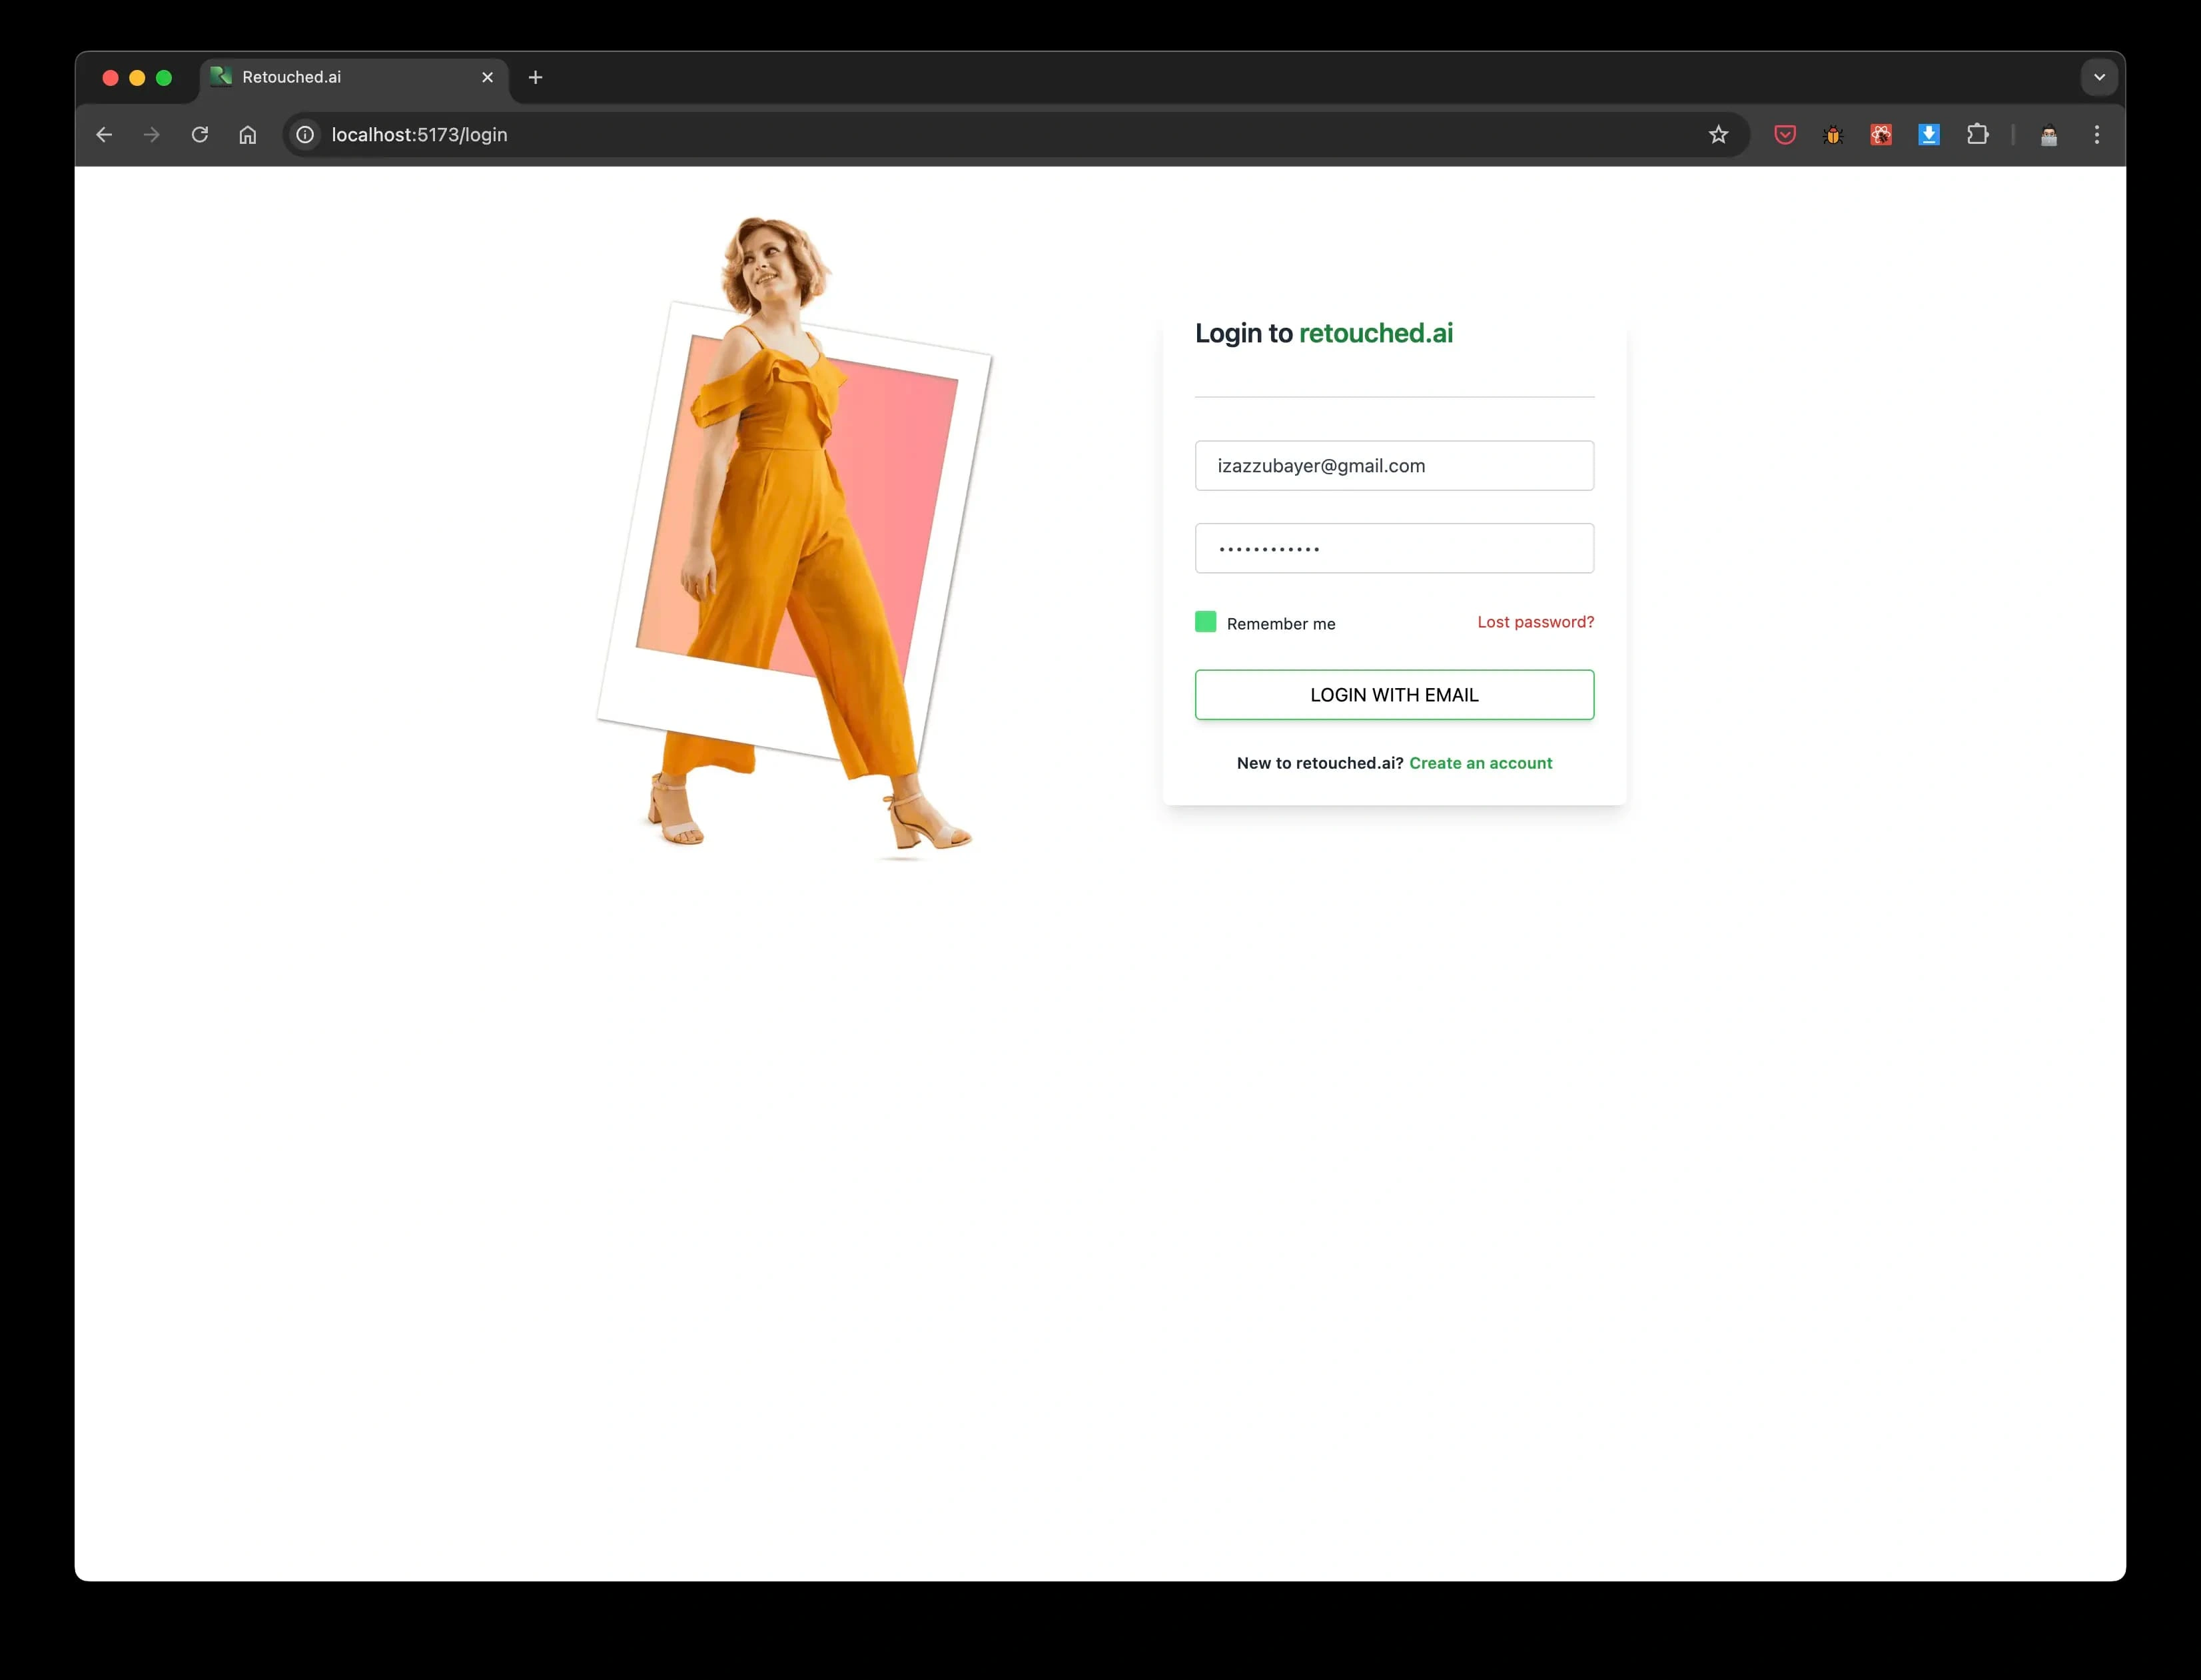Click the password input field
This screenshot has height=1680, width=2201.
tap(1394, 548)
